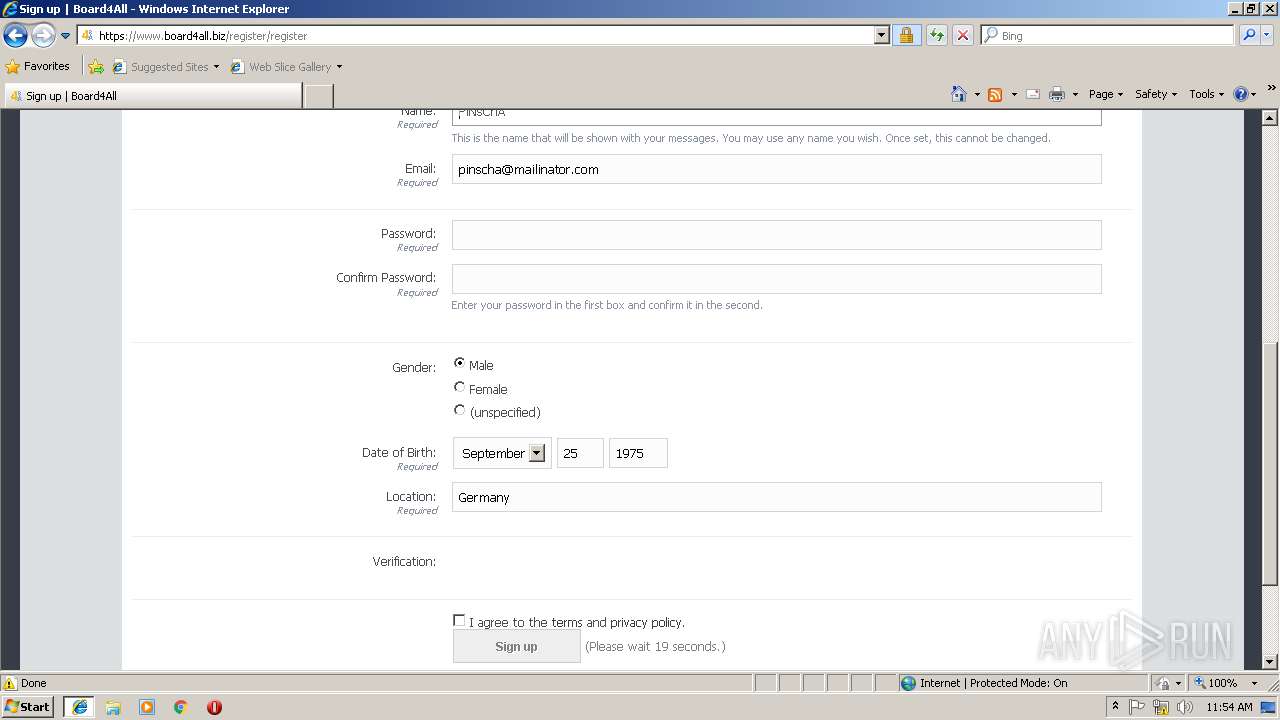
Task: Click the Confirm Password input field
Action: (776, 279)
